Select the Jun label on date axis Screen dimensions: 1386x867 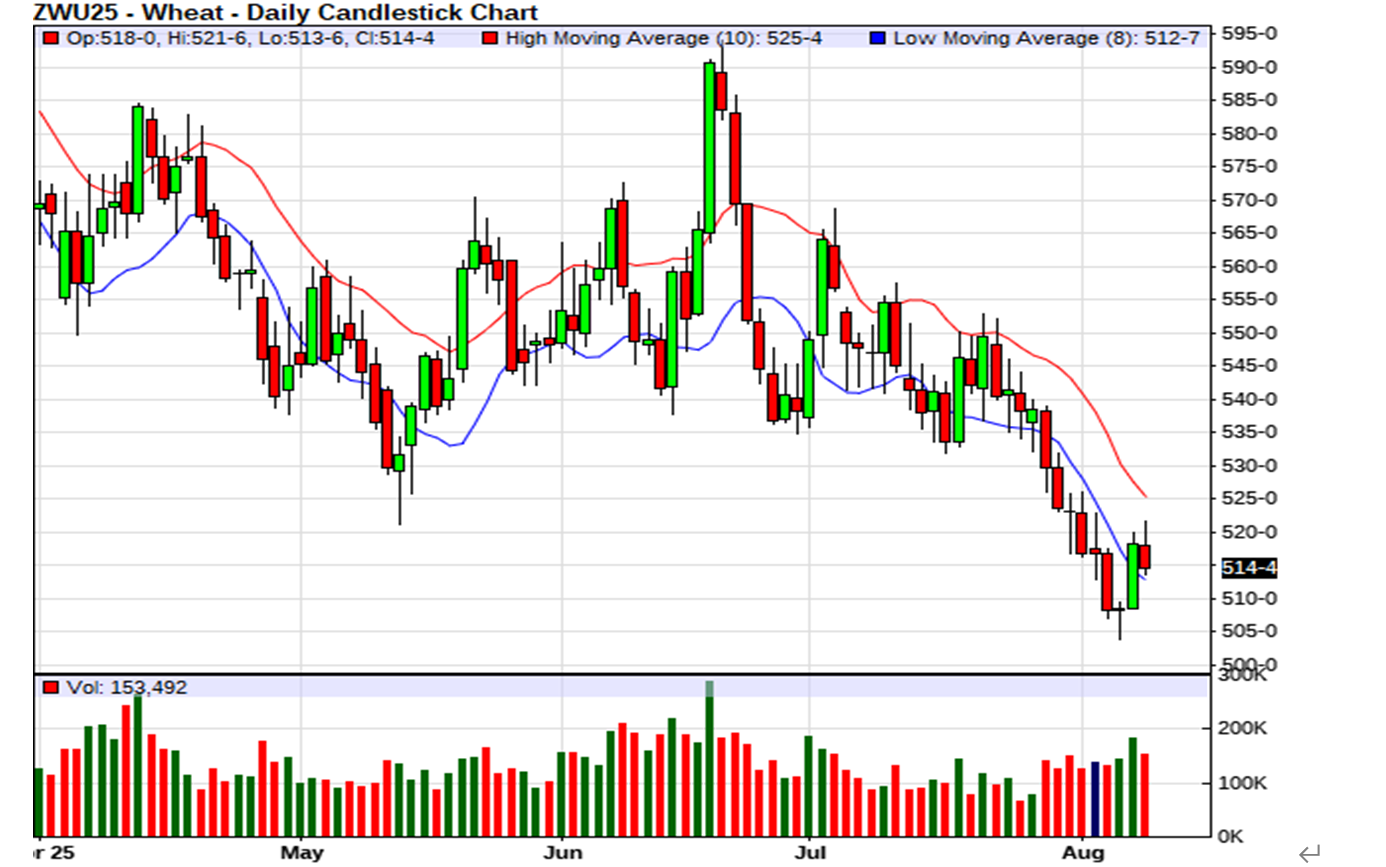[x=562, y=853]
